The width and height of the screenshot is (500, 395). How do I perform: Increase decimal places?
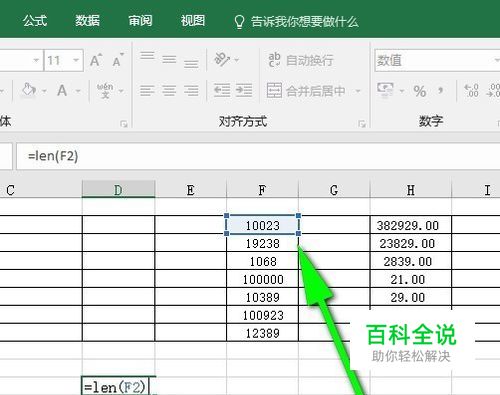click(x=471, y=90)
